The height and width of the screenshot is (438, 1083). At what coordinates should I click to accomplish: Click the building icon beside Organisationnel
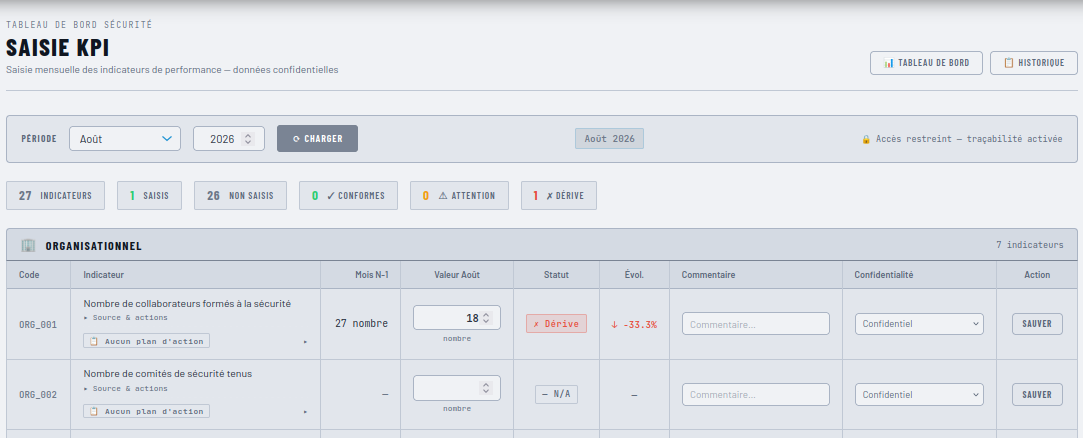tap(28, 245)
